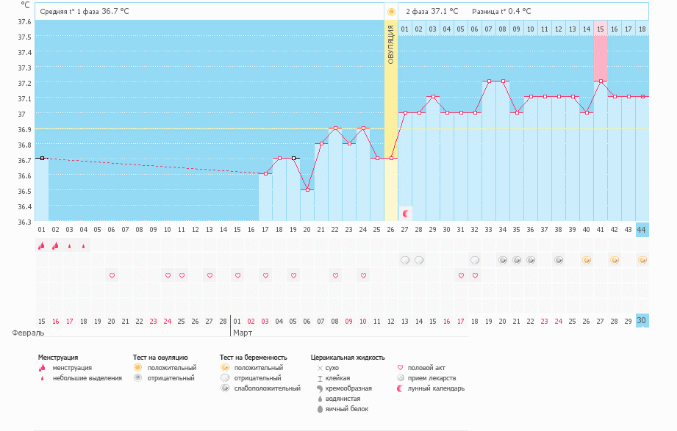Click the weakly positive test icon on day 34
The width and height of the screenshot is (677, 431).
tap(503, 260)
